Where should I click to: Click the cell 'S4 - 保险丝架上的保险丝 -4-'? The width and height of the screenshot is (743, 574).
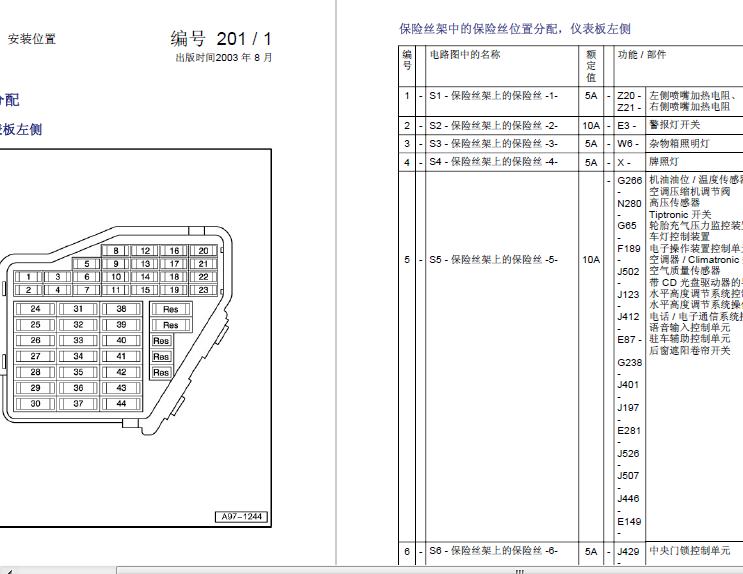[x=493, y=162]
